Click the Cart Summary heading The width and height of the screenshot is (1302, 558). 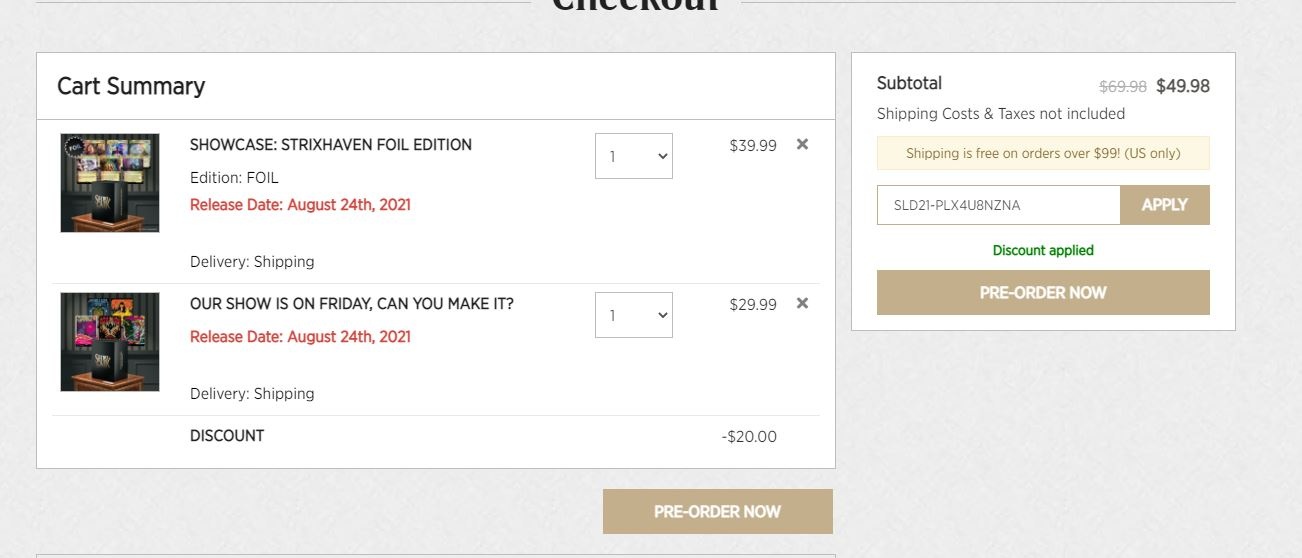point(131,86)
